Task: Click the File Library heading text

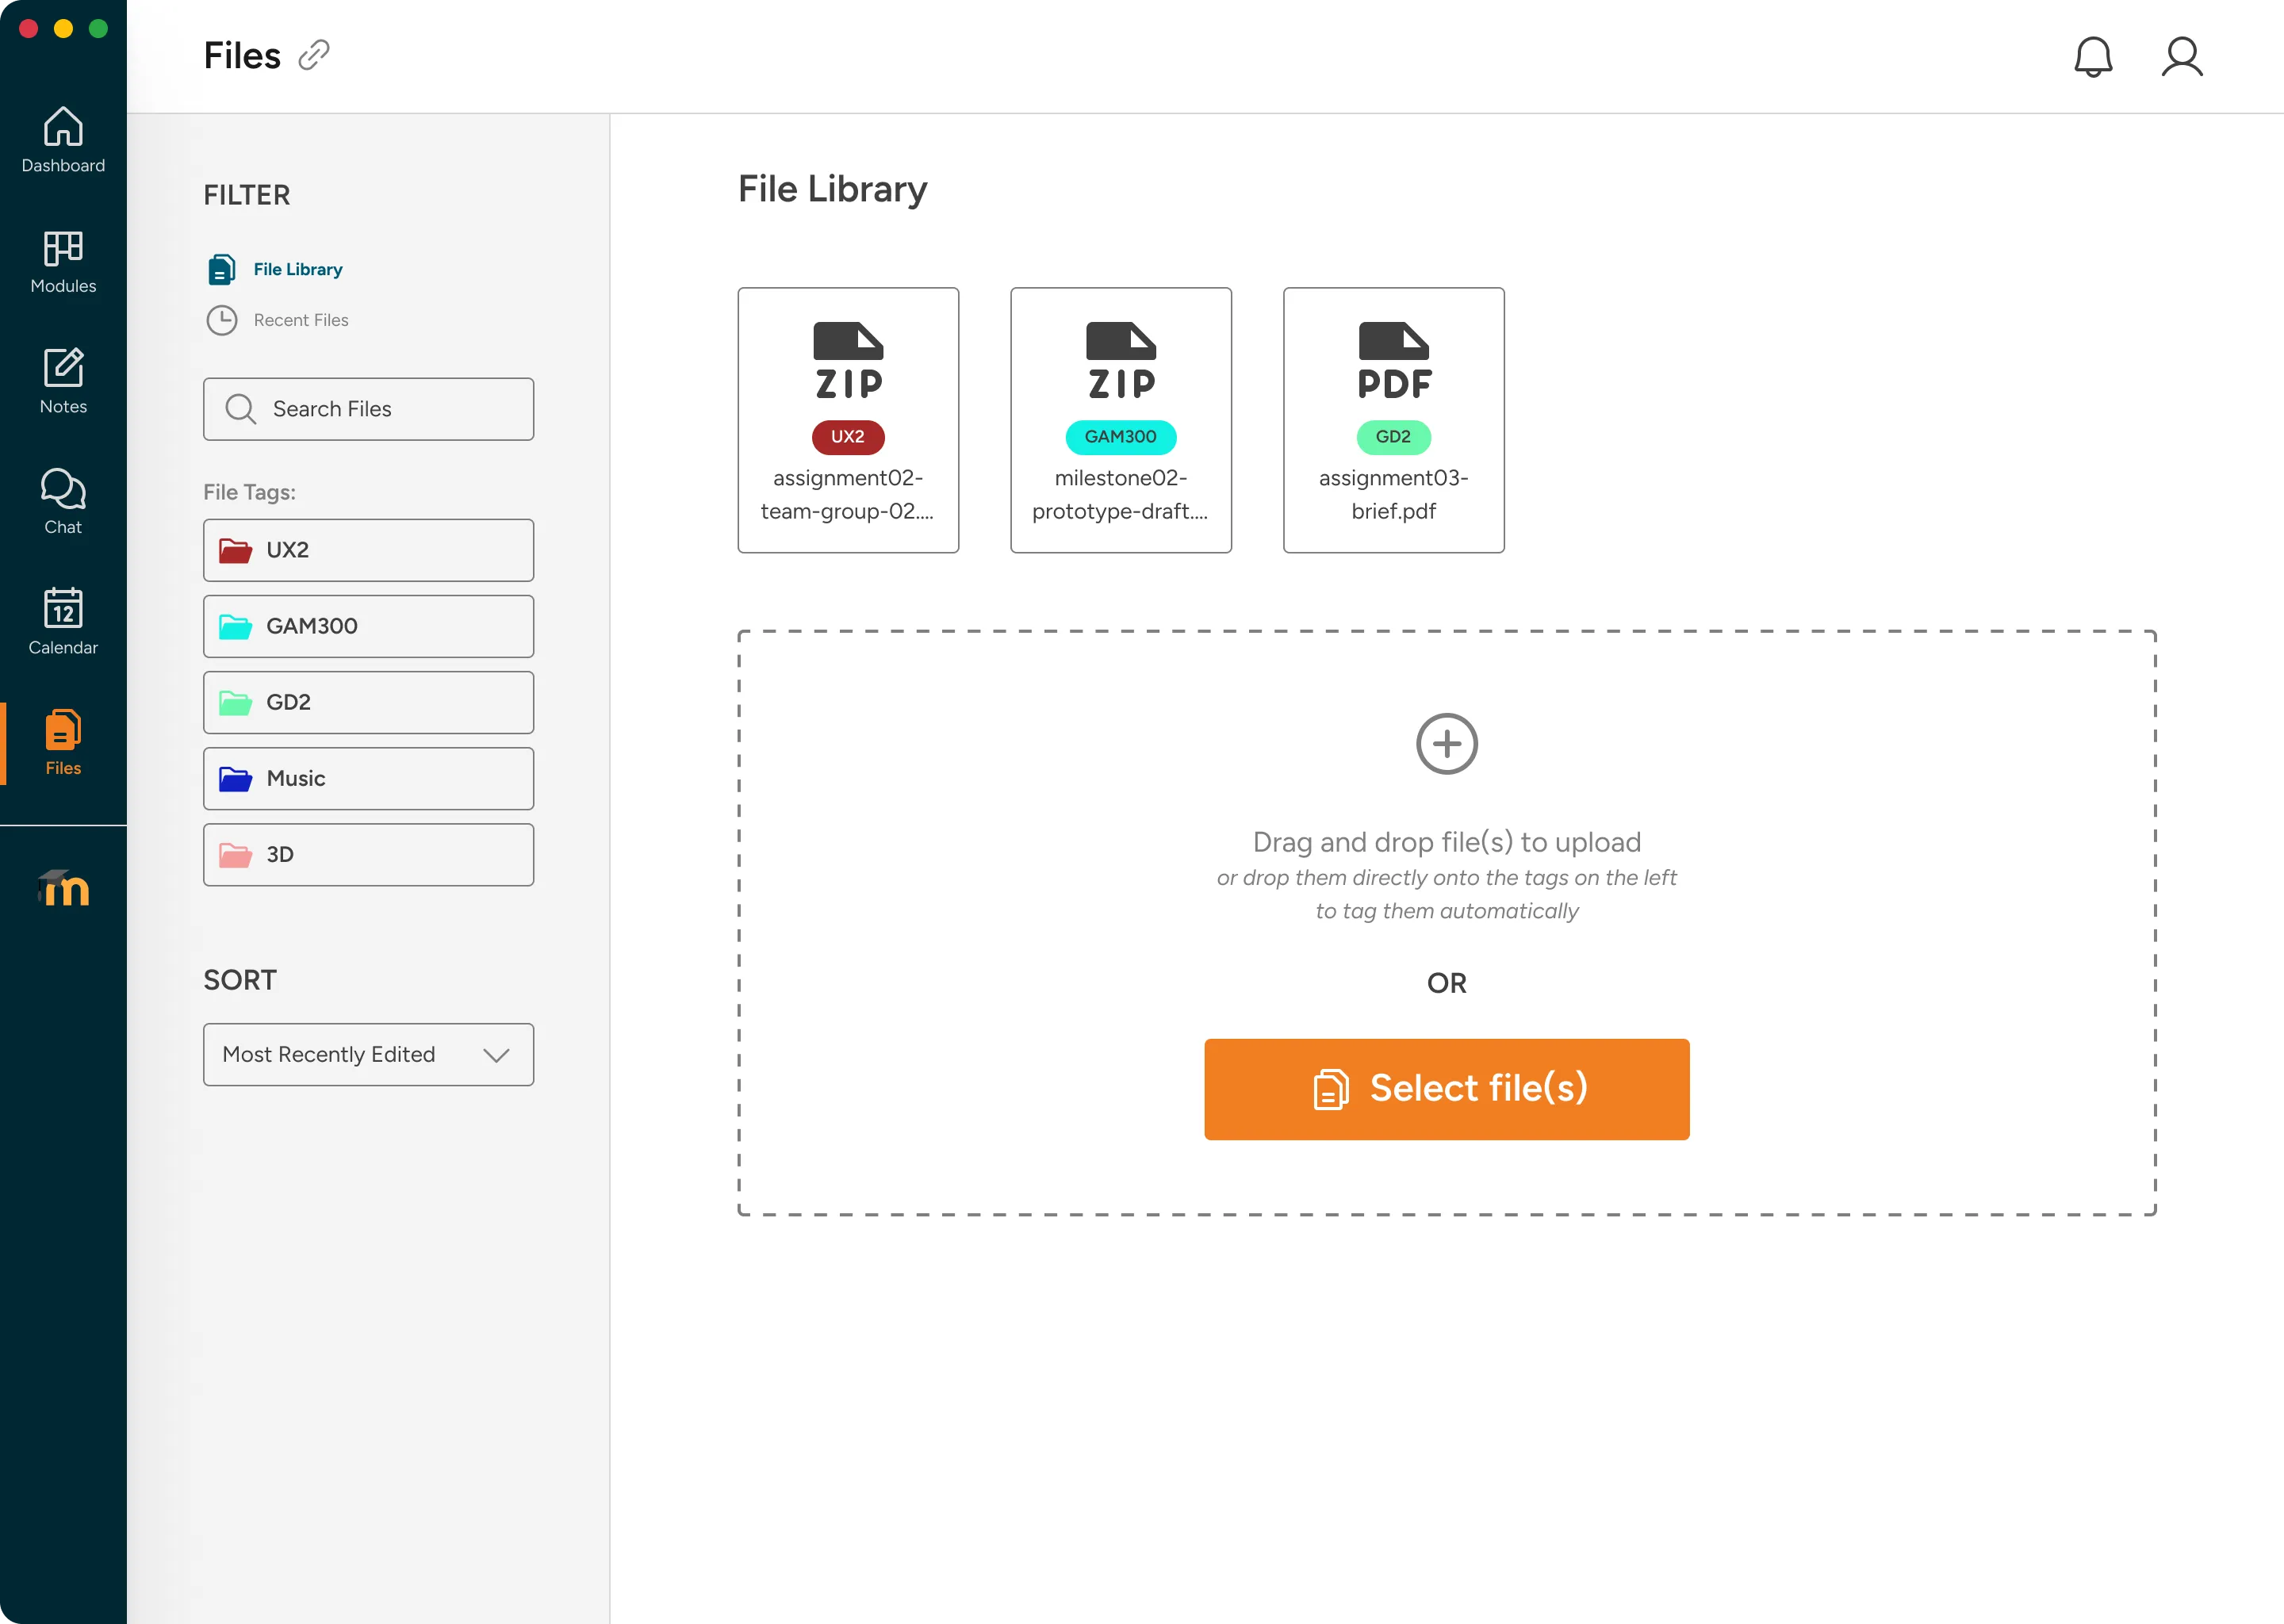Action: [833, 190]
